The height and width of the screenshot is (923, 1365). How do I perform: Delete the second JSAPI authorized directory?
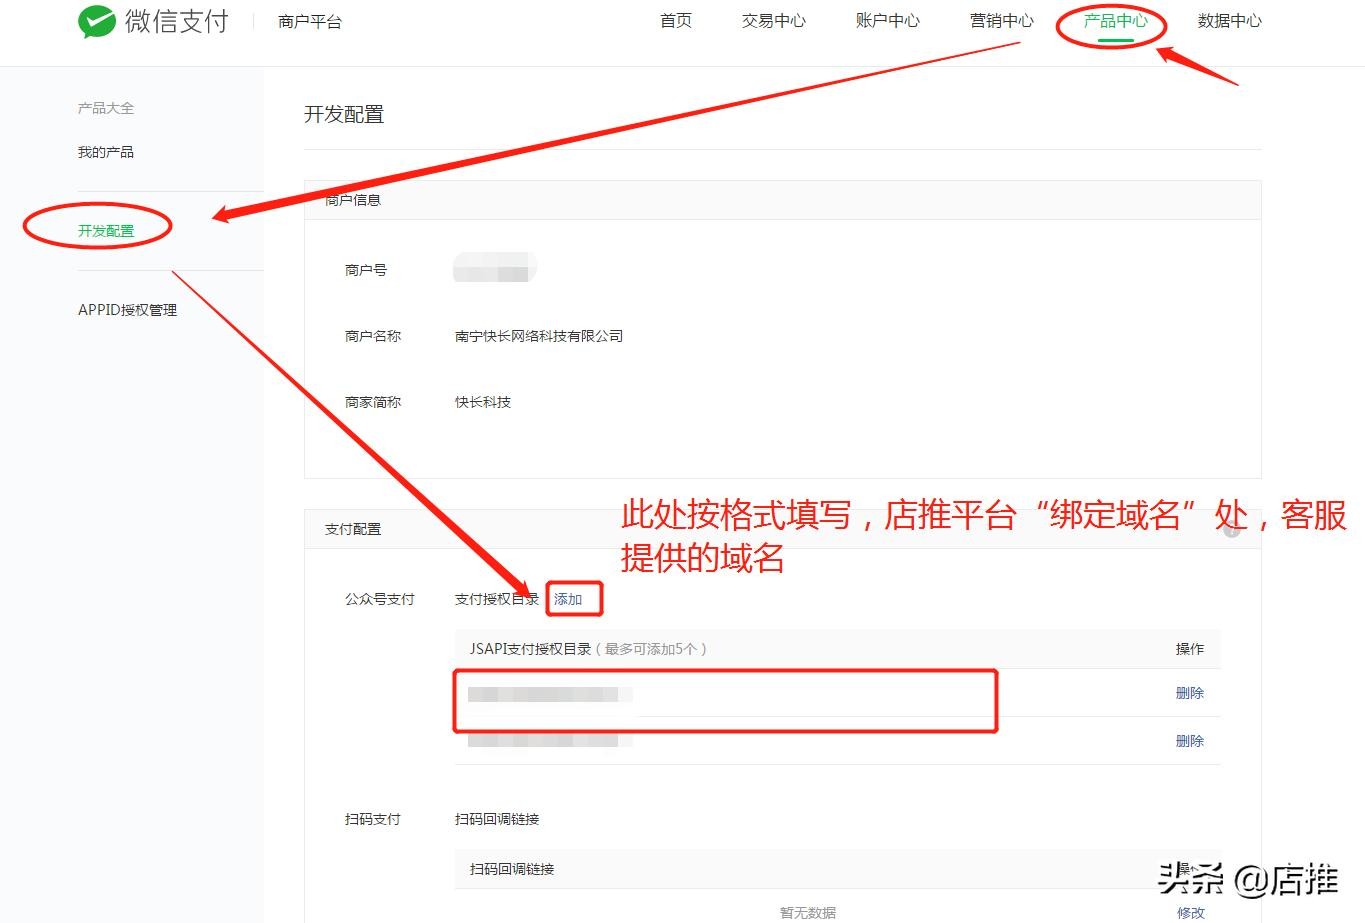pyautogui.click(x=1189, y=741)
